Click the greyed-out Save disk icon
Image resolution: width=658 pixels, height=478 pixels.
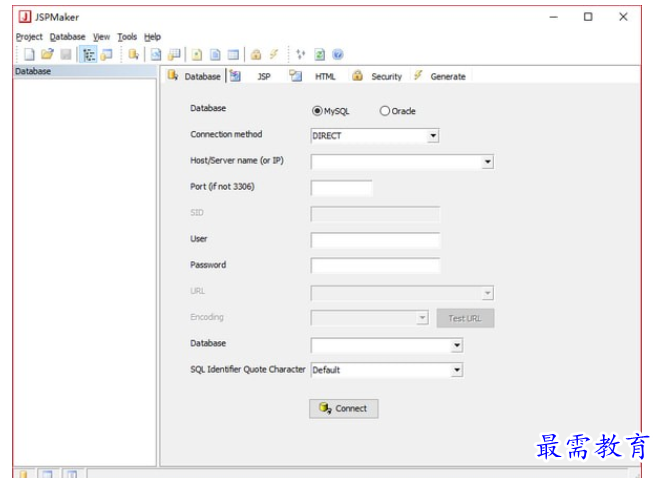(x=66, y=54)
